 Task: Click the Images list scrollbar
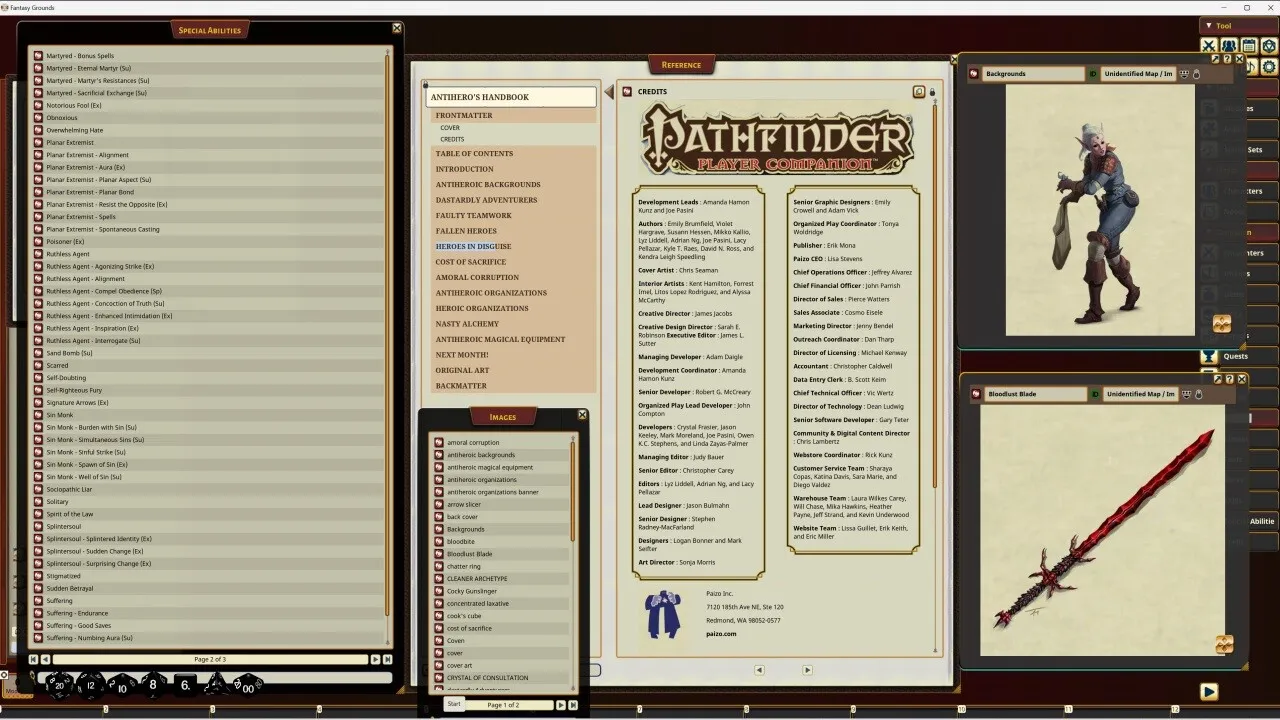pyautogui.click(x=574, y=490)
